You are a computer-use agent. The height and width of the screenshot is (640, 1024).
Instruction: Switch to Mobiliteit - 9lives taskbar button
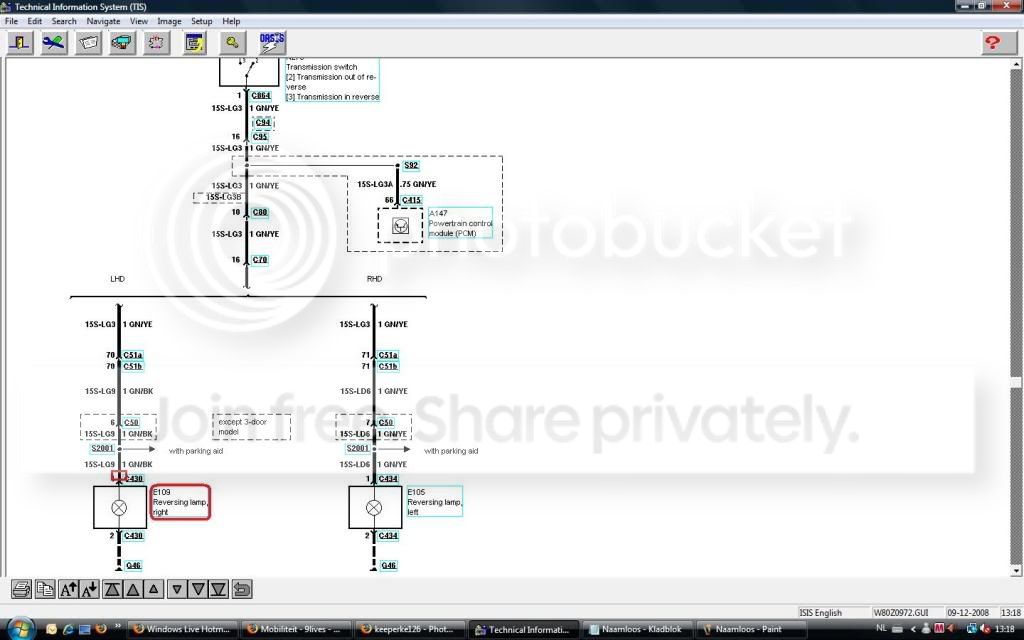click(x=296, y=630)
